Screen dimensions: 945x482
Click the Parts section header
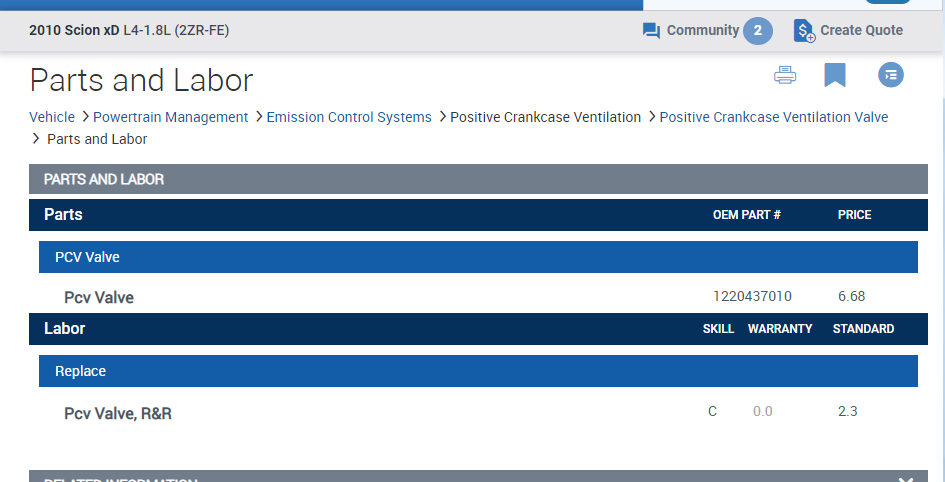(63, 215)
